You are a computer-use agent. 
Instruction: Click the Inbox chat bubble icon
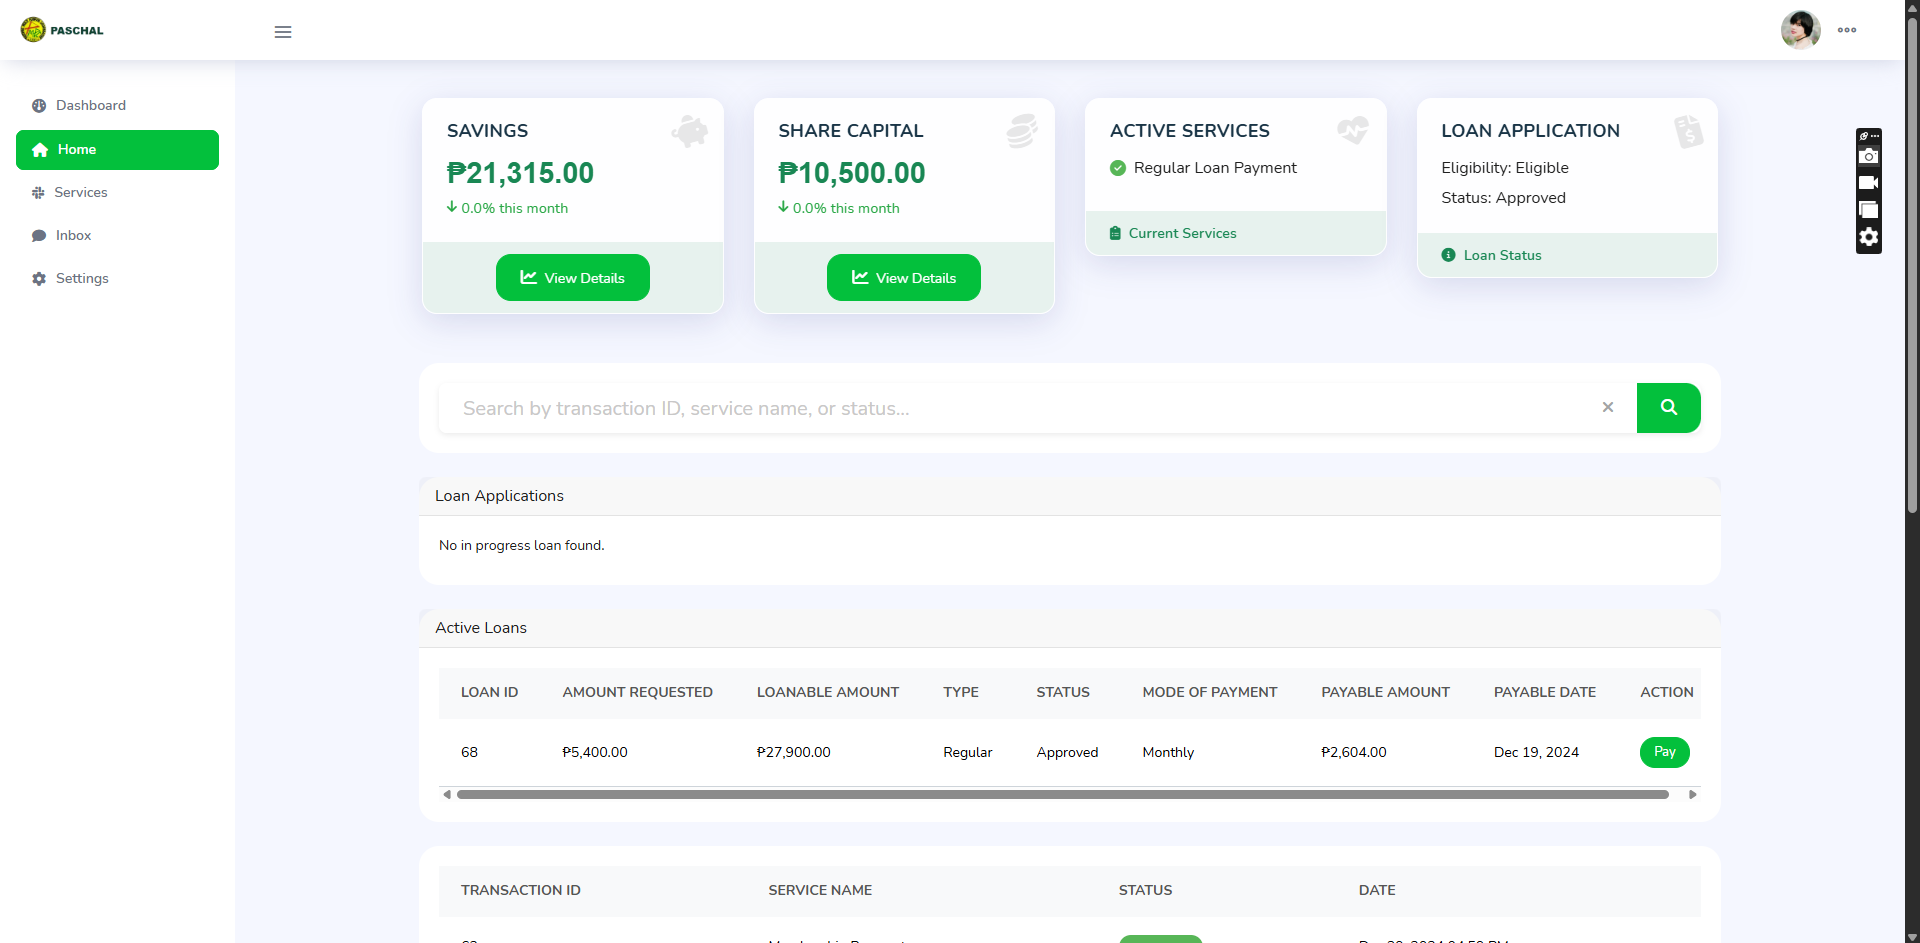[x=39, y=236]
